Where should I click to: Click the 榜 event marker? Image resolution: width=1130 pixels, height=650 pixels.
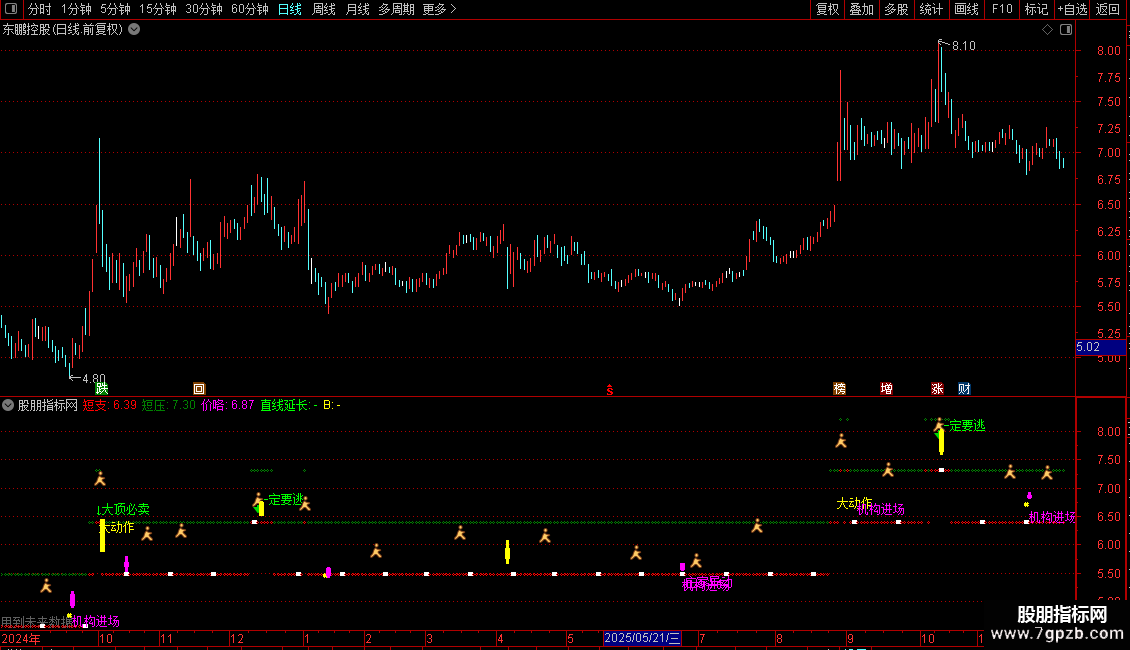pyautogui.click(x=840, y=389)
